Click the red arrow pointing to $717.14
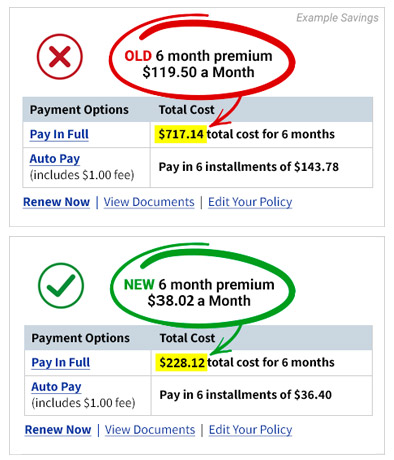 pyautogui.click(x=227, y=112)
